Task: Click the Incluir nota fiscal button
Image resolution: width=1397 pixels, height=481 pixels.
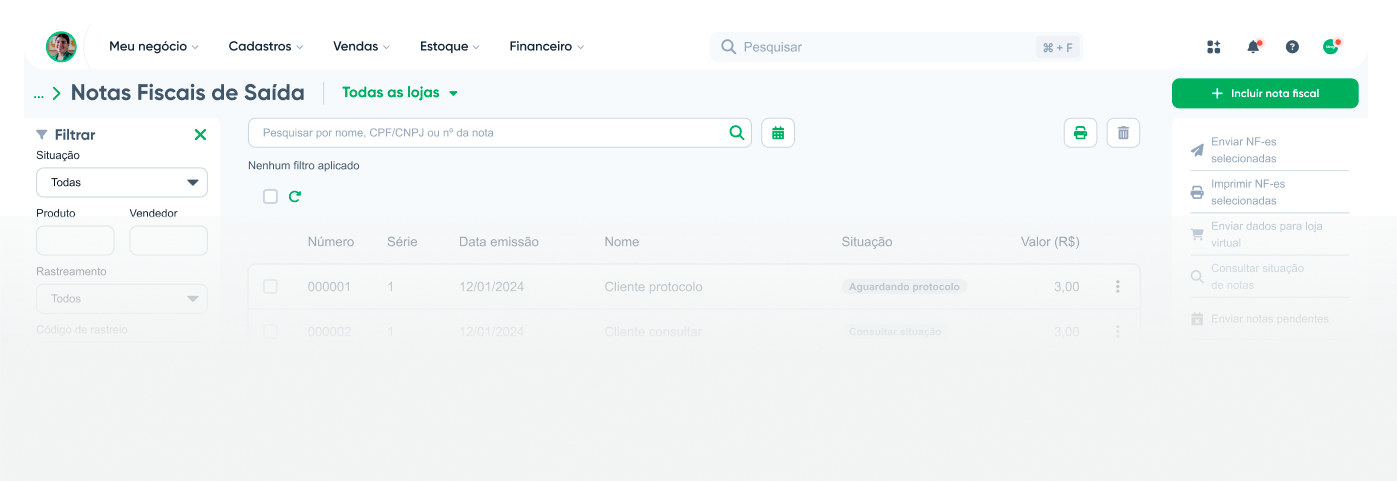Action: coord(1265,93)
